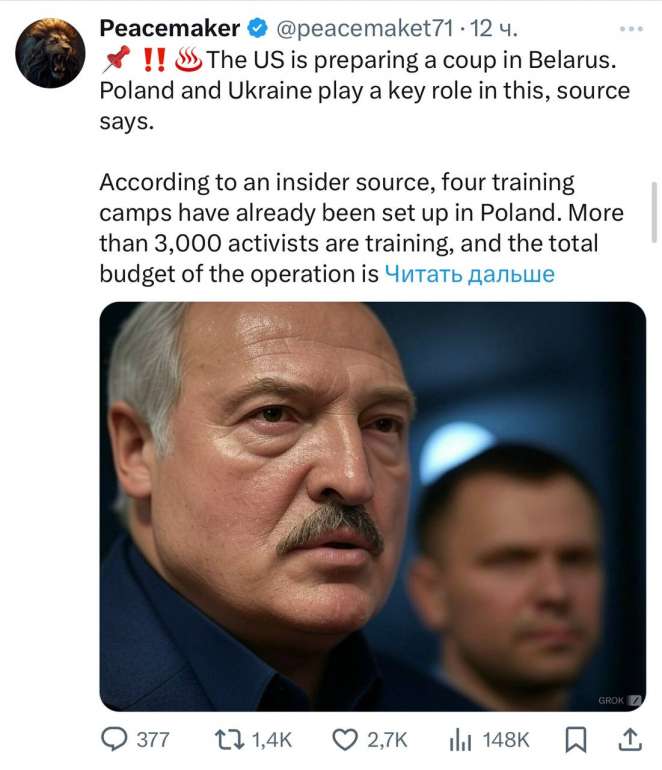Click the 377 replies count
The width and height of the screenshot is (662, 770).
(x=152, y=740)
